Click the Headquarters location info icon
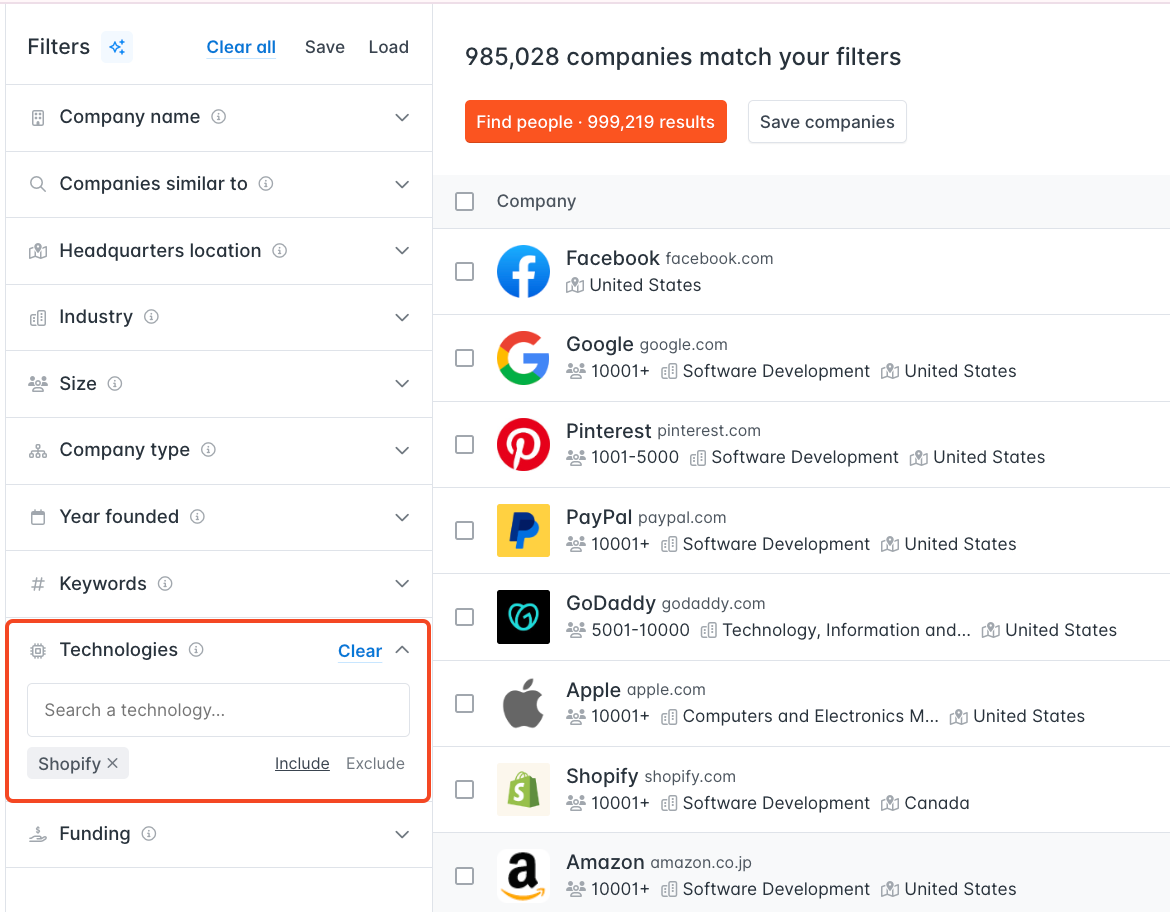The height and width of the screenshot is (912, 1170). (280, 251)
